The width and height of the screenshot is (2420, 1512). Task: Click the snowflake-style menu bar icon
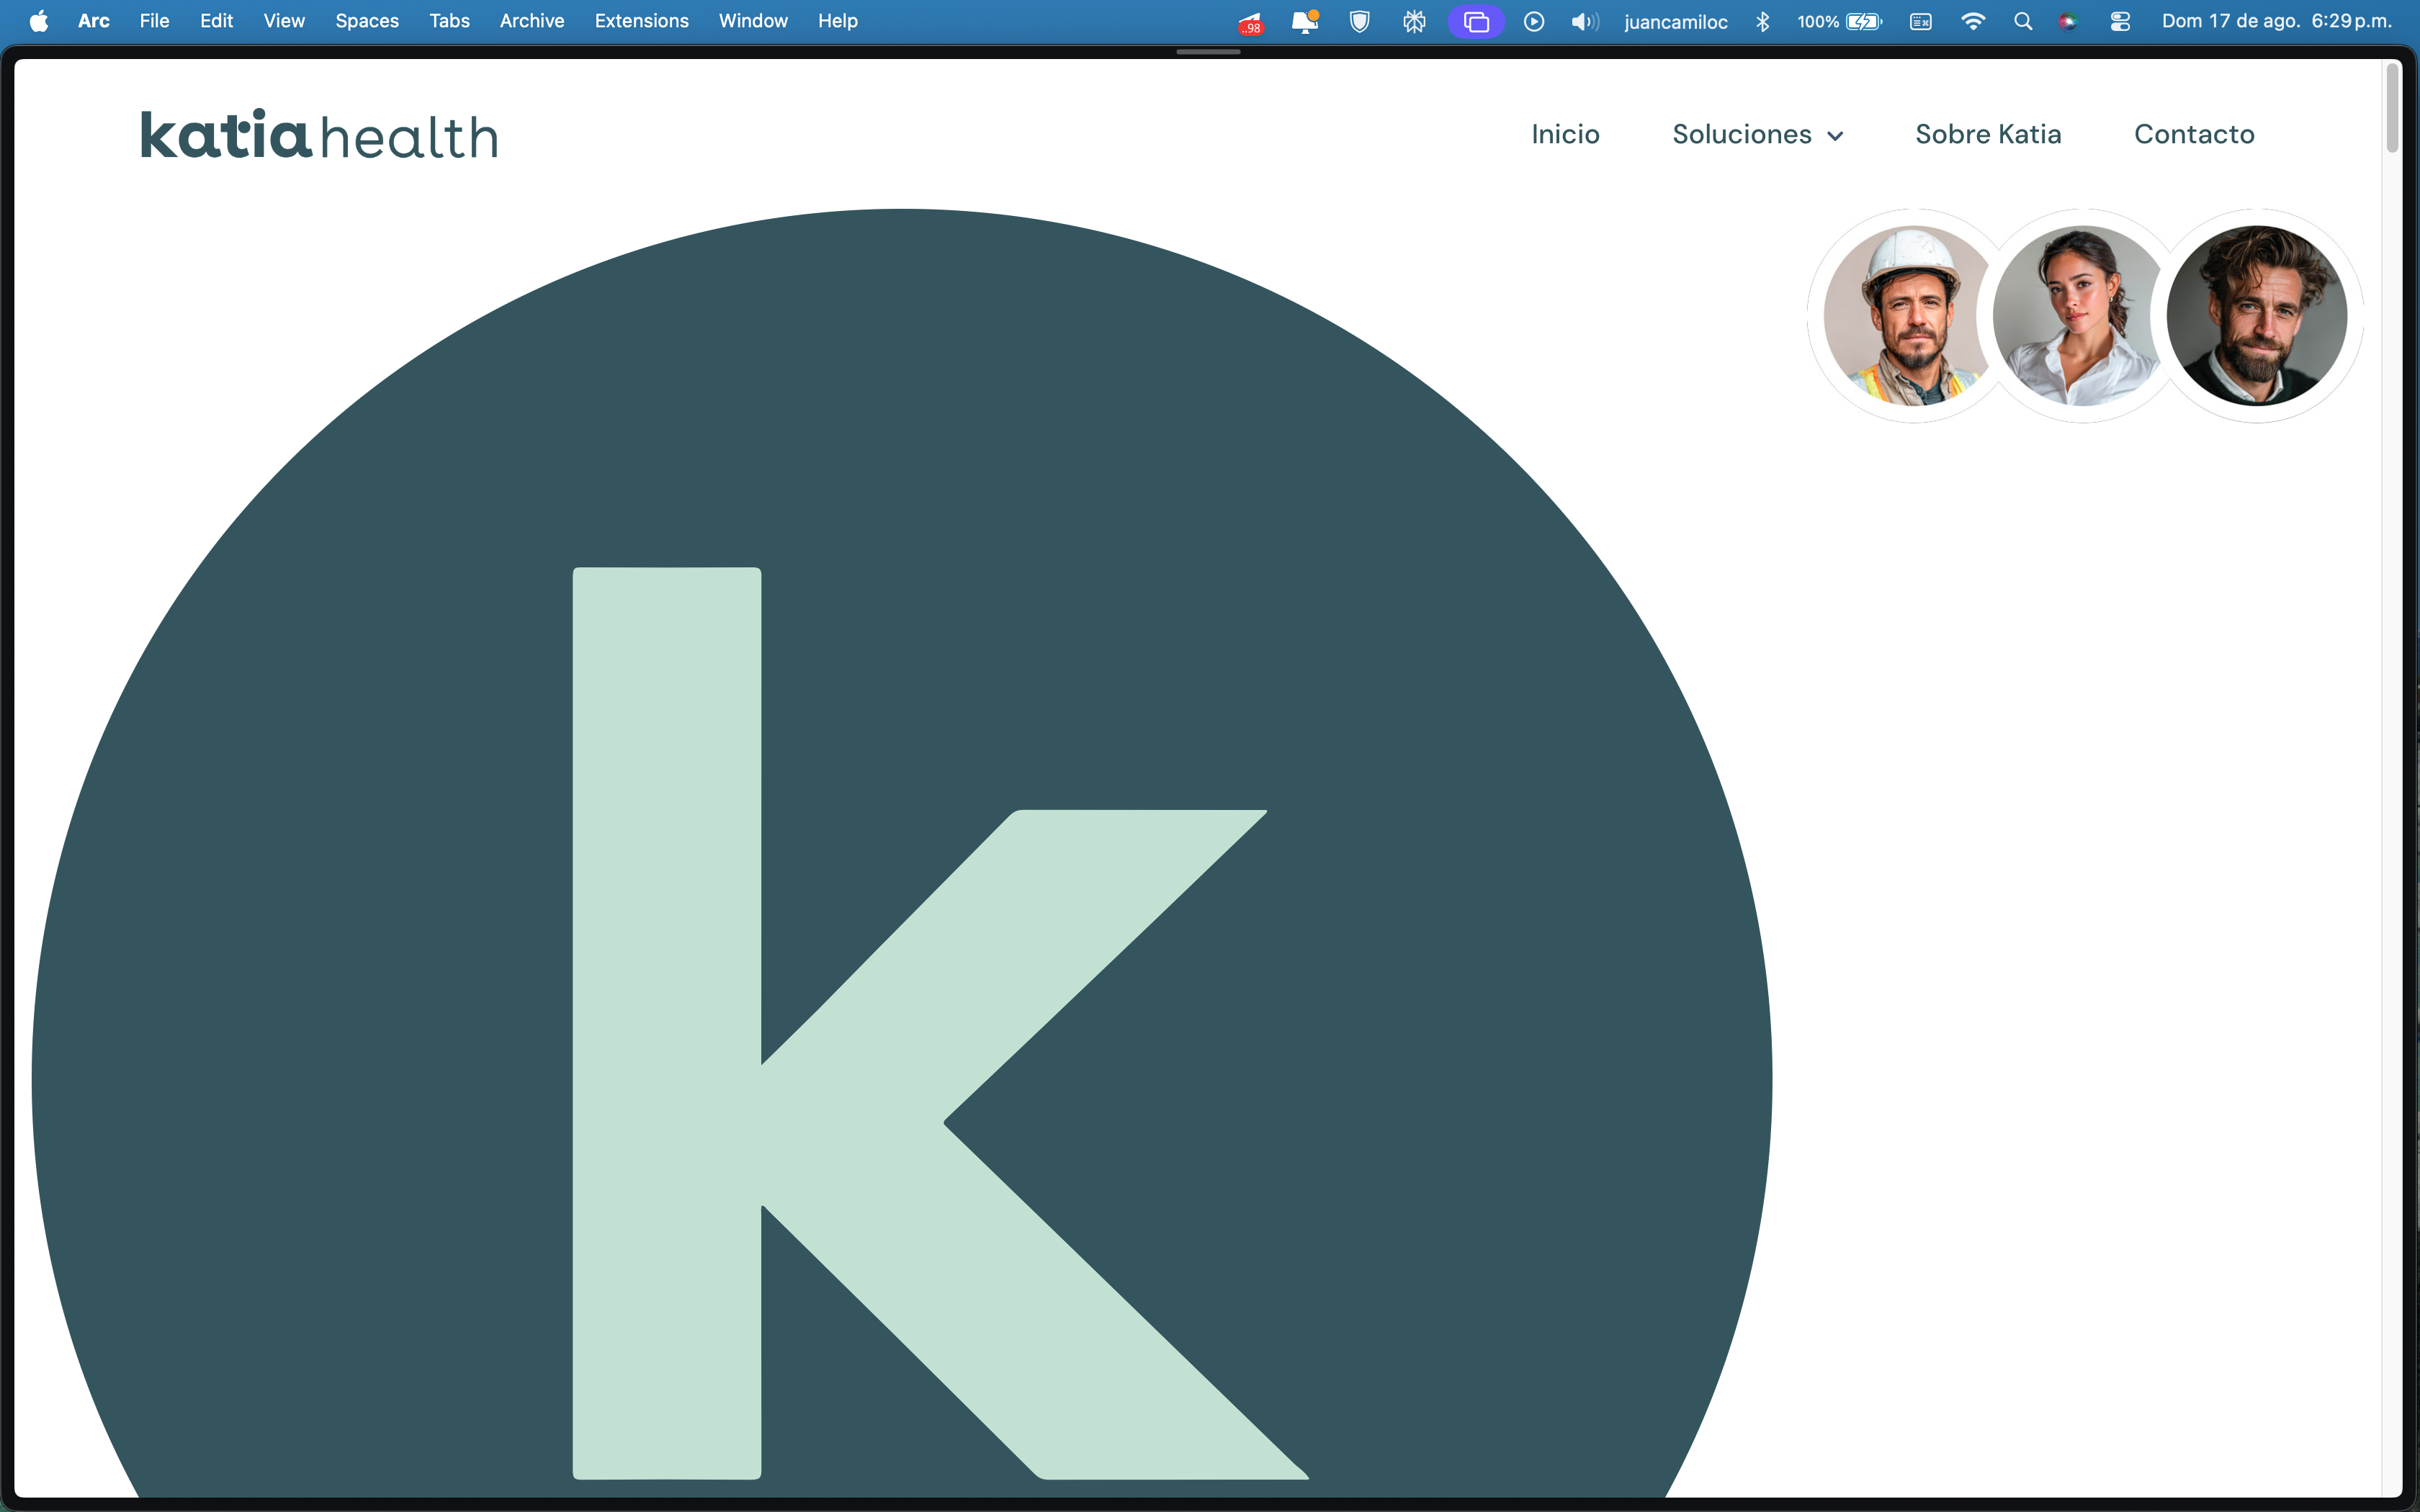click(1414, 21)
